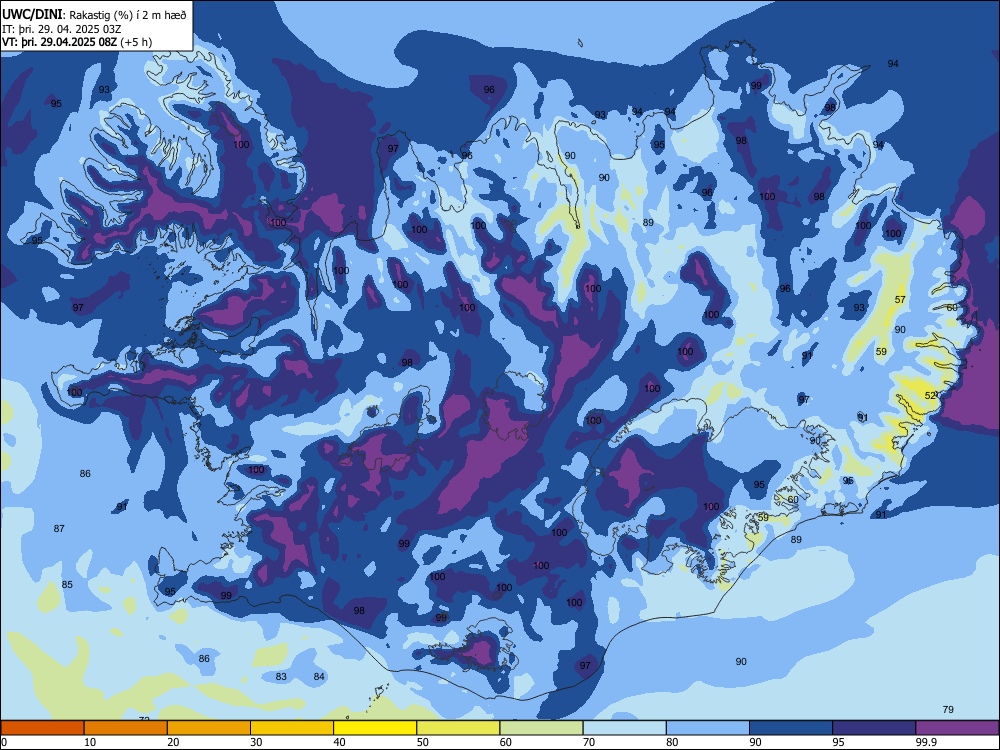Click the '87' humidity value on the map
The width and height of the screenshot is (1000, 750).
(x=59, y=528)
